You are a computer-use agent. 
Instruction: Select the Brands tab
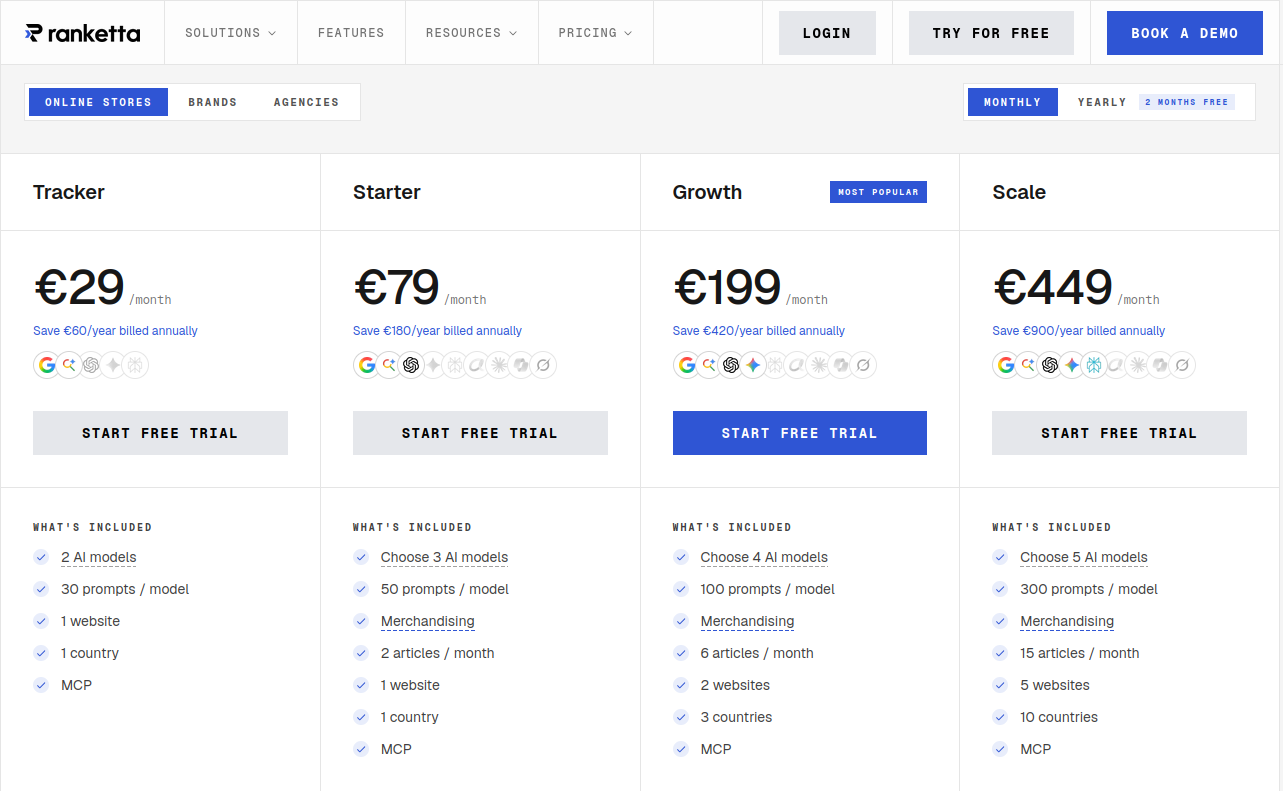tap(213, 102)
